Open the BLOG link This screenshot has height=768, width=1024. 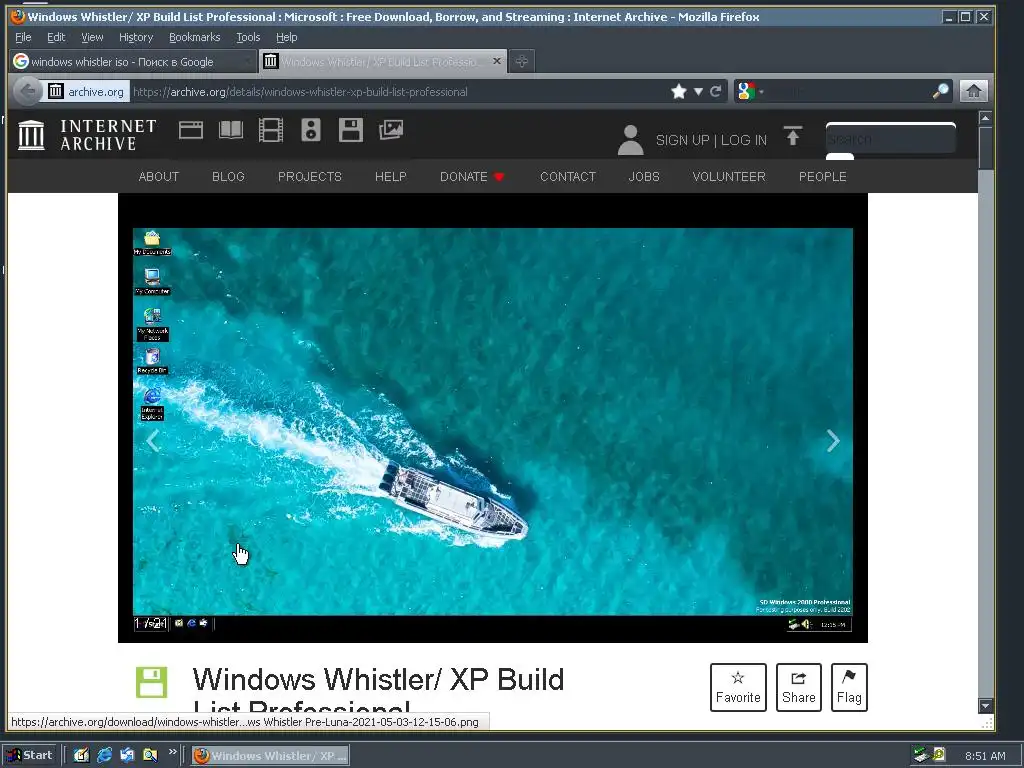[228, 176]
